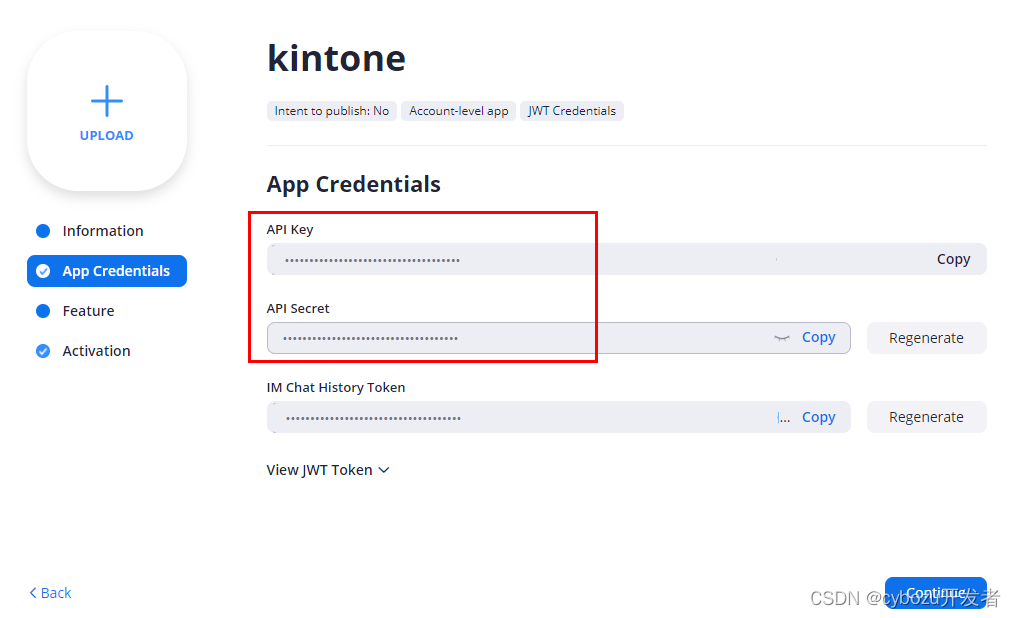Click the 'Account-level app' tag

[459, 111]
